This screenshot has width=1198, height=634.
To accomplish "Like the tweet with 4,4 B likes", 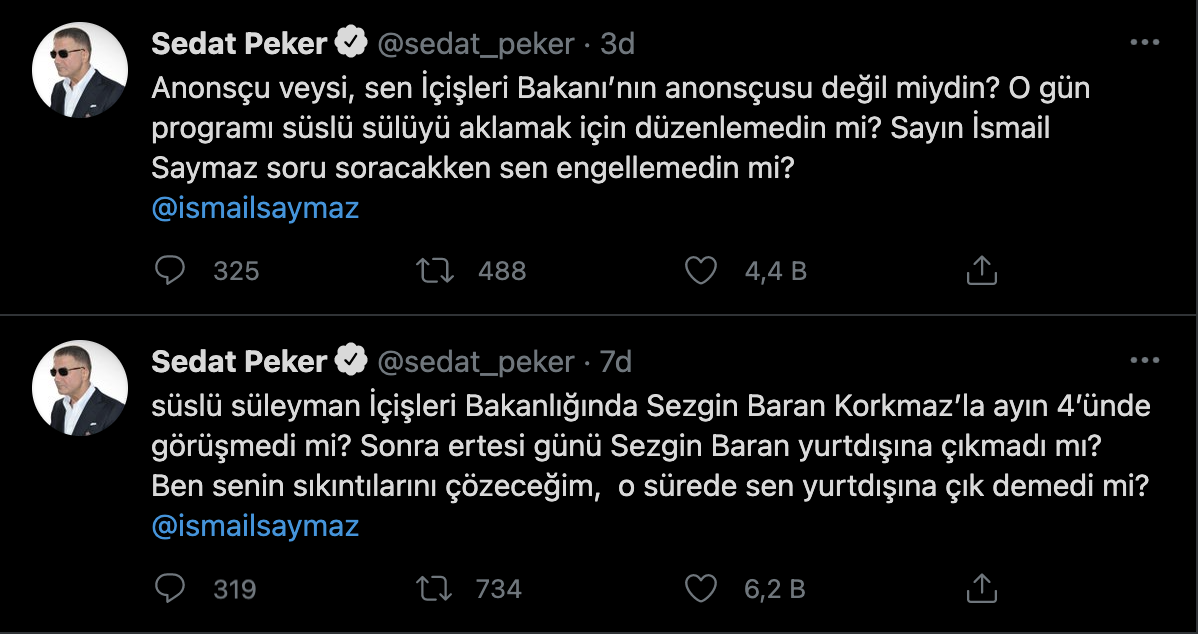I will (x=701, y=270).
